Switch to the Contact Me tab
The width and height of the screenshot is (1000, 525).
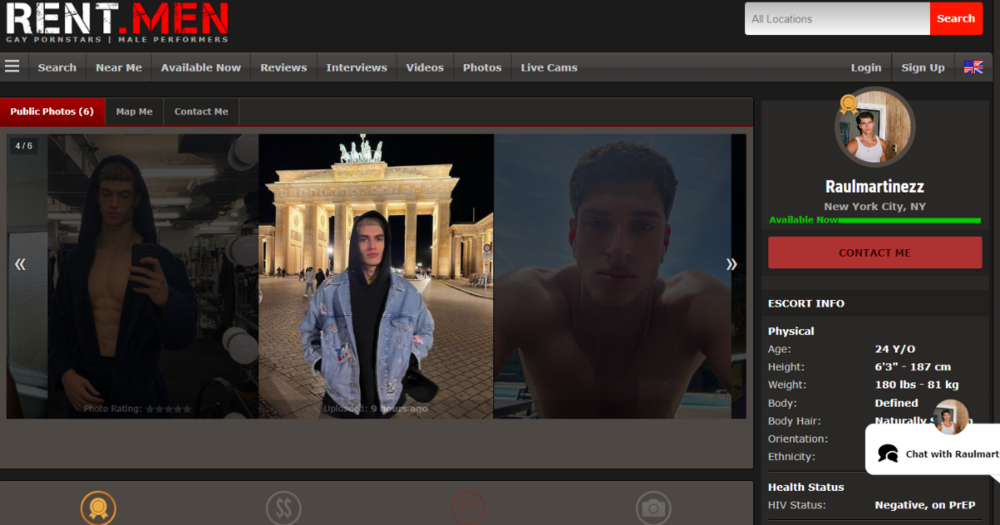(201, 112)
